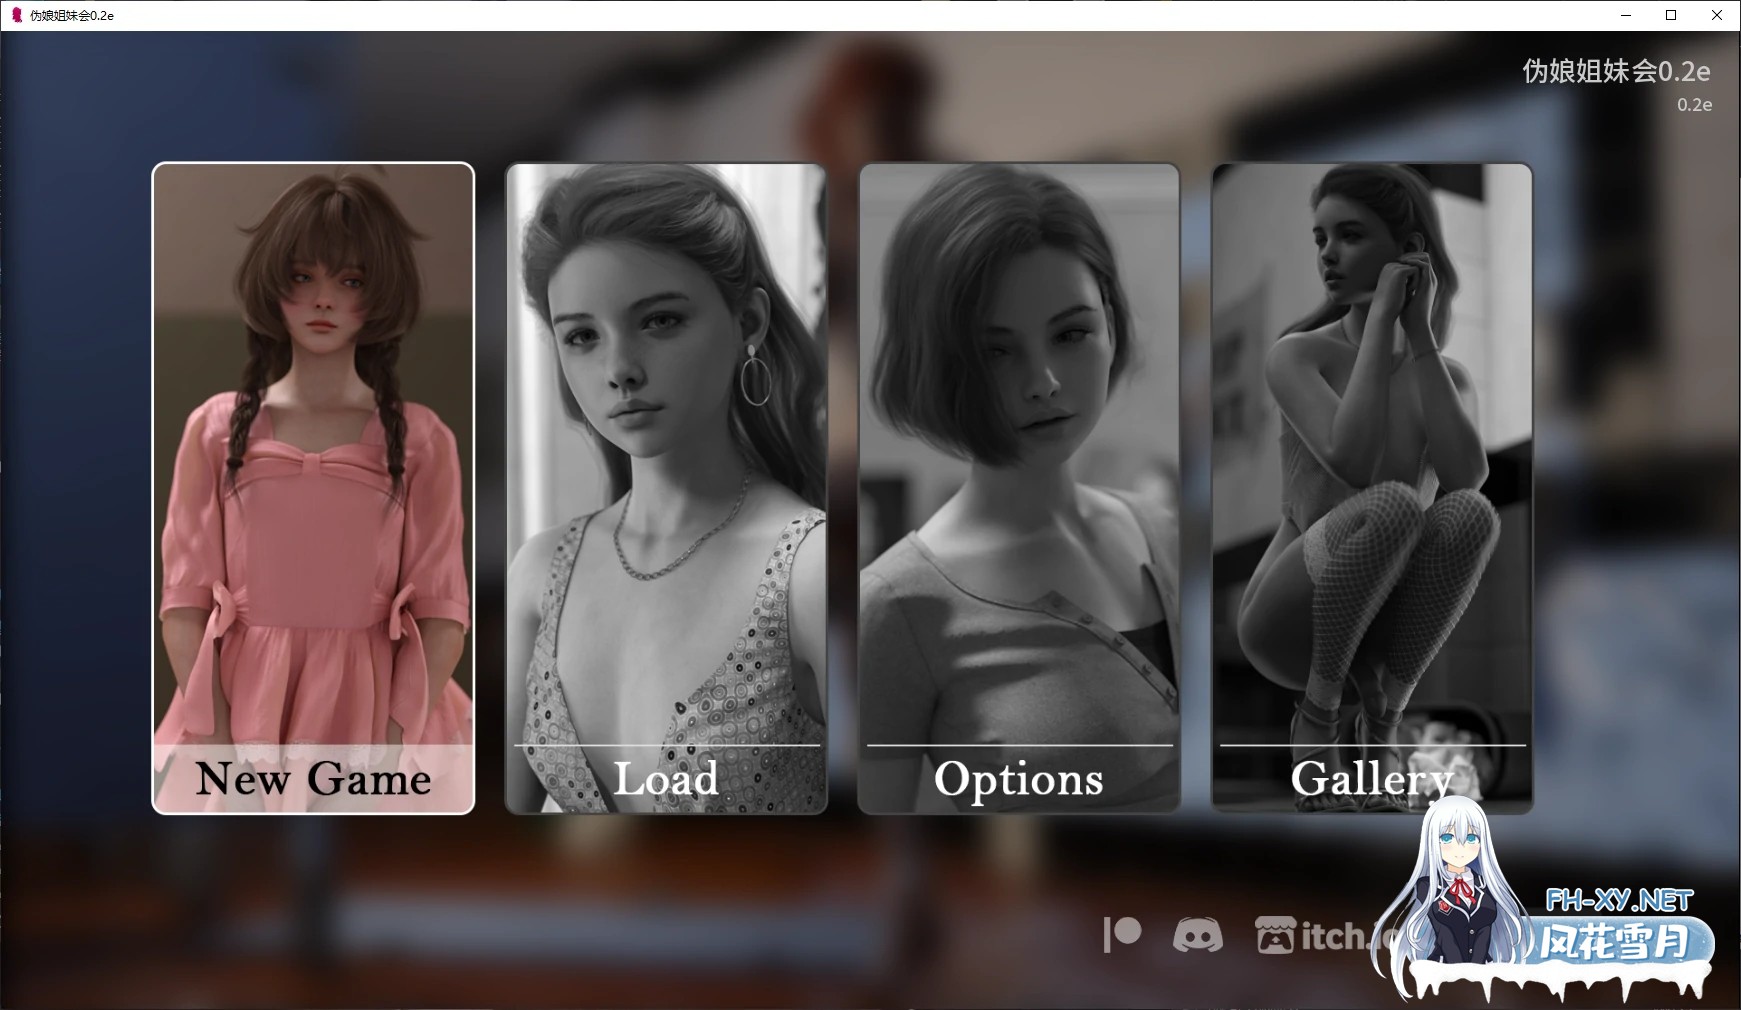1741x1010 pixels.
Task: Click the game title in top-right corner
Action: coord(1615,71)
